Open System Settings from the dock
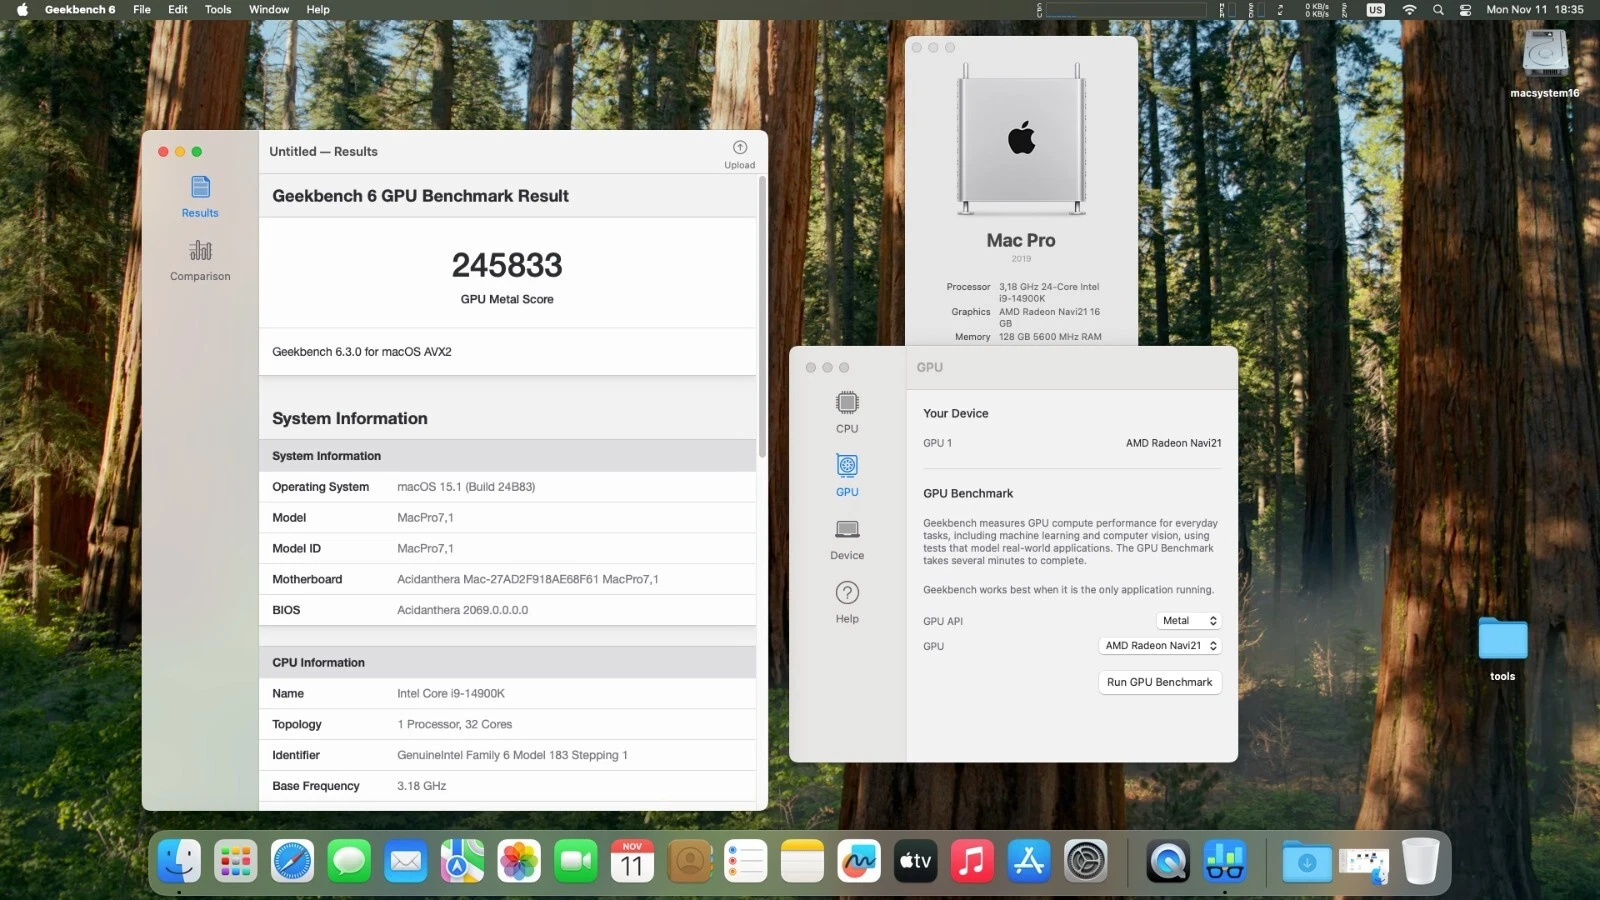 tap(1085, 860)
